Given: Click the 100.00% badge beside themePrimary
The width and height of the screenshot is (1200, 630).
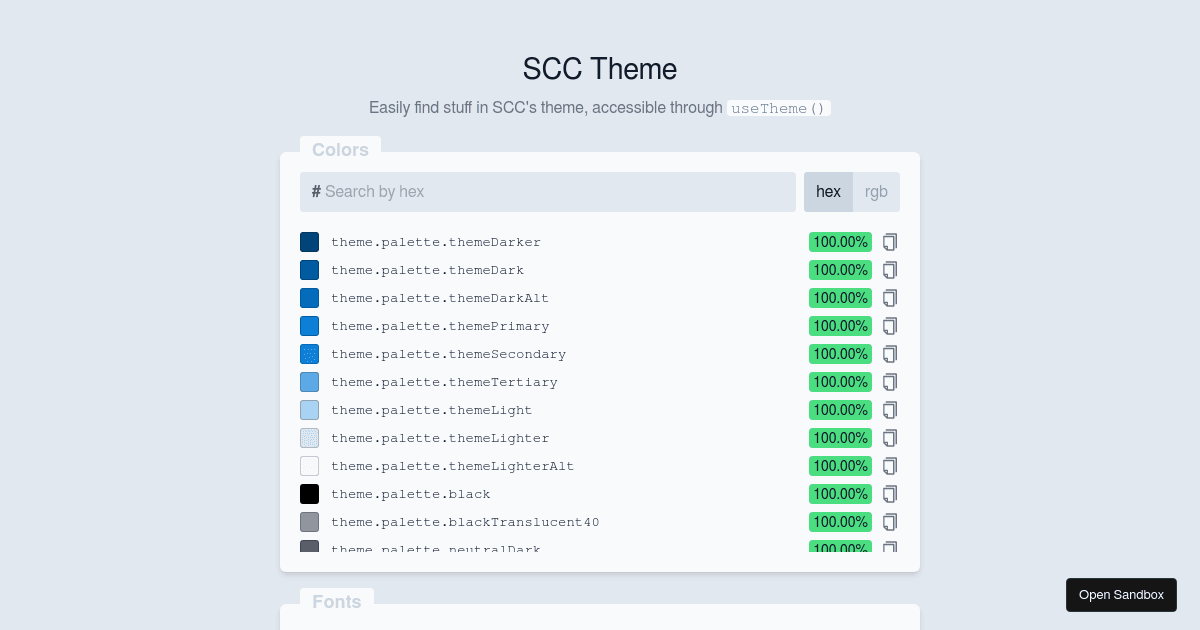Looking at the screenshot, I should pyautogui.click(x=840, y=326).
